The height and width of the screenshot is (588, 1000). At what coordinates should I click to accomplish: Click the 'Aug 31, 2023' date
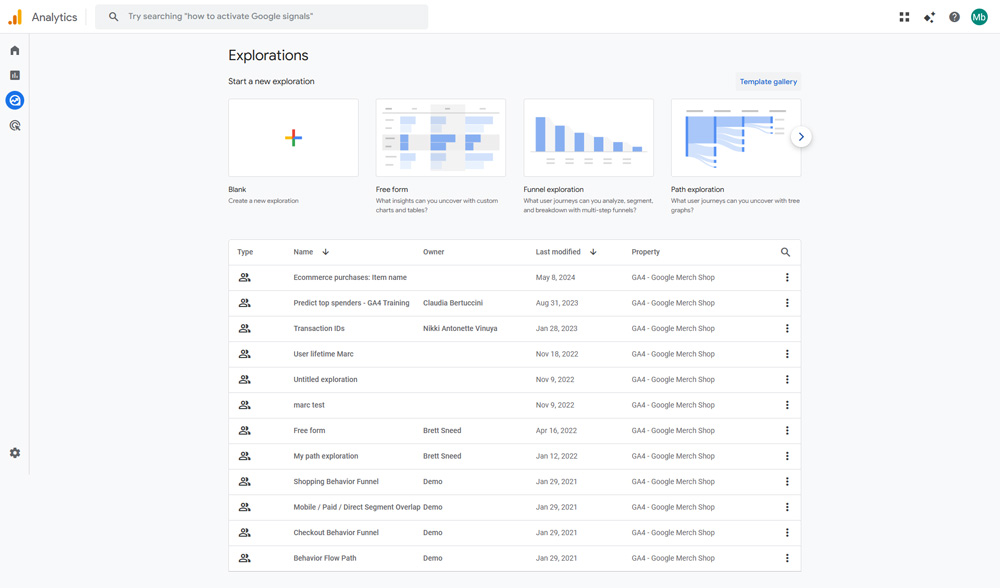[x=557, y=303]
